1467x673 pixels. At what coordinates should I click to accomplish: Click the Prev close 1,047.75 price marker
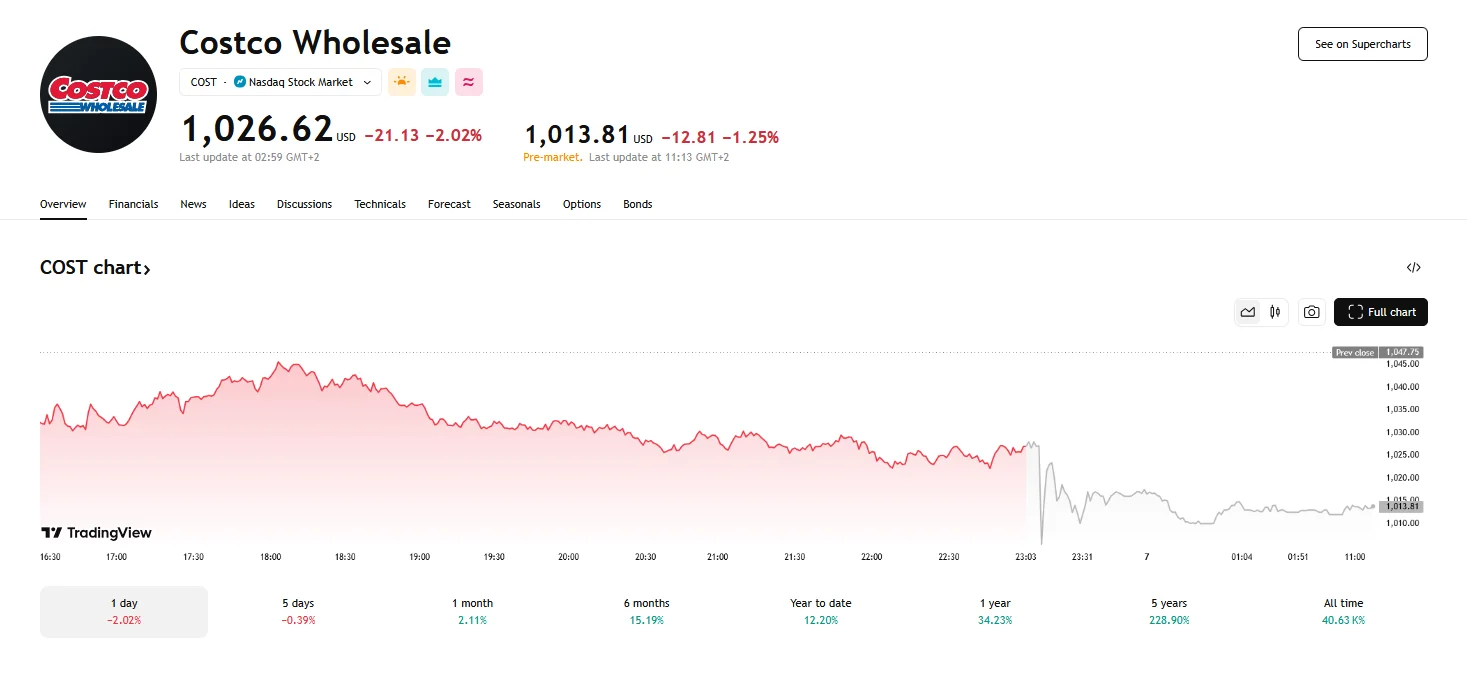[1378, 352]
